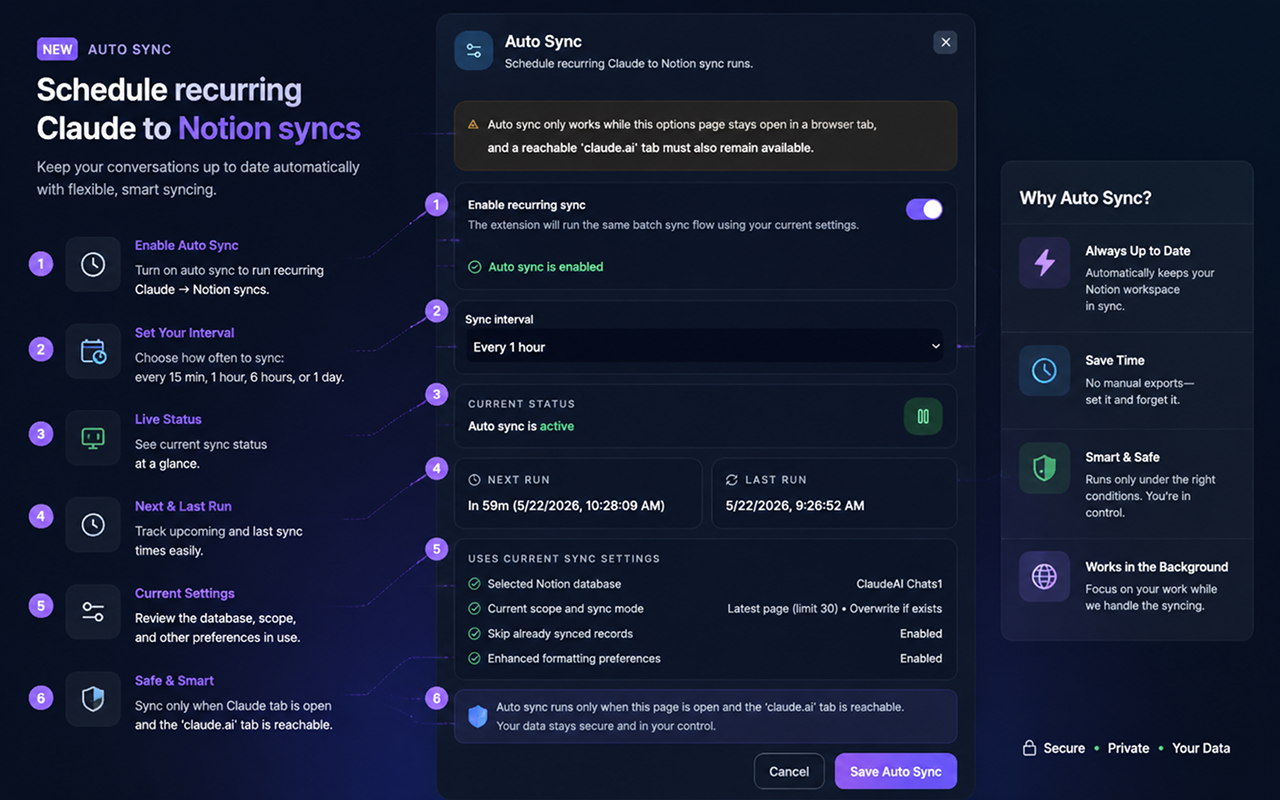Pause auto sync with the green pause button
Image resolution: width=1280 pixels, height=800 pixels.
(x=923, y=416)
